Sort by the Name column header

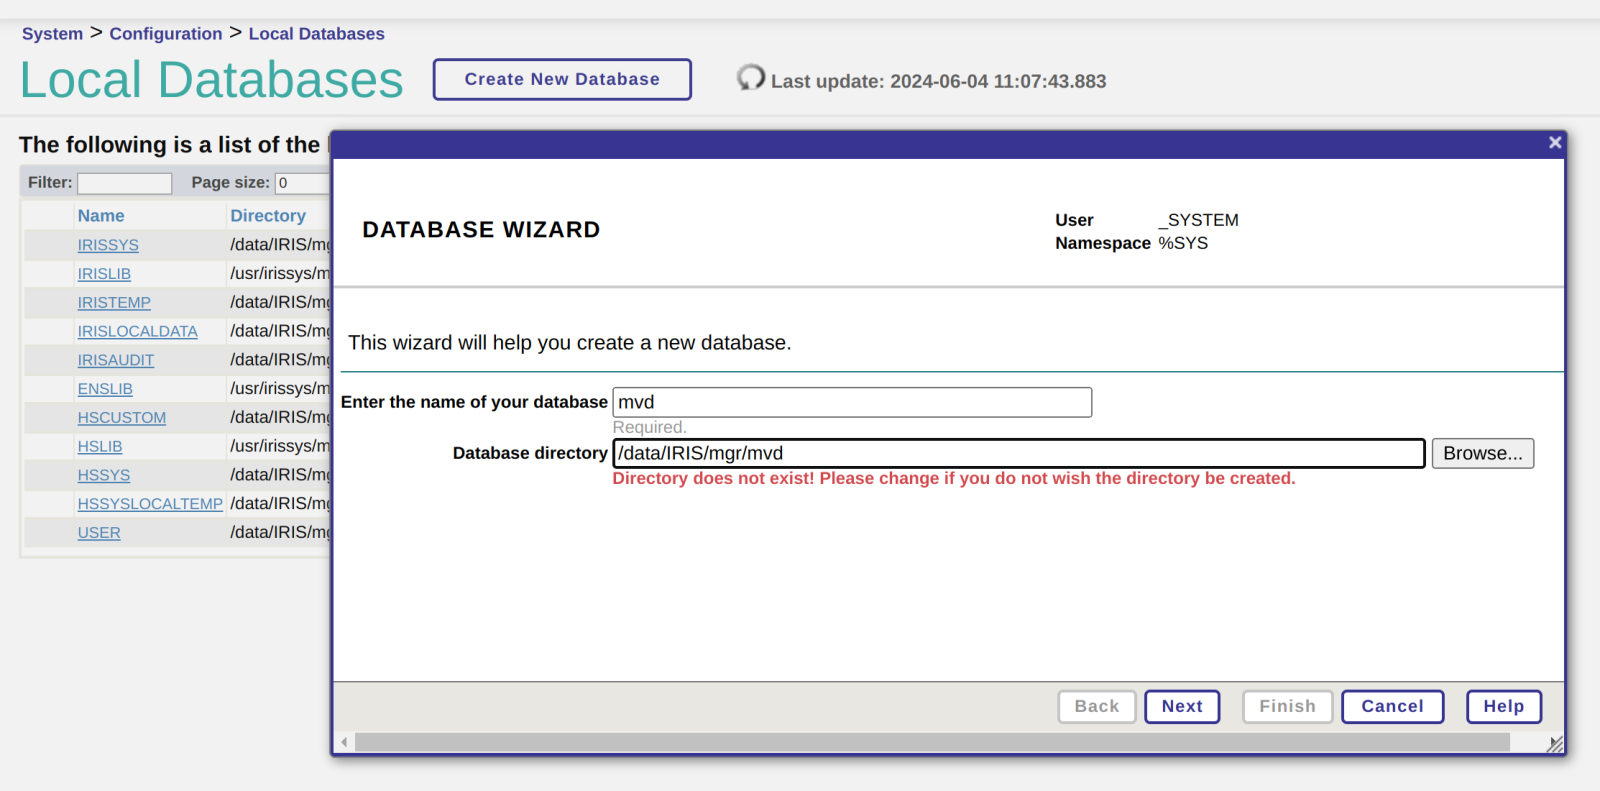(x=101, y=216)
